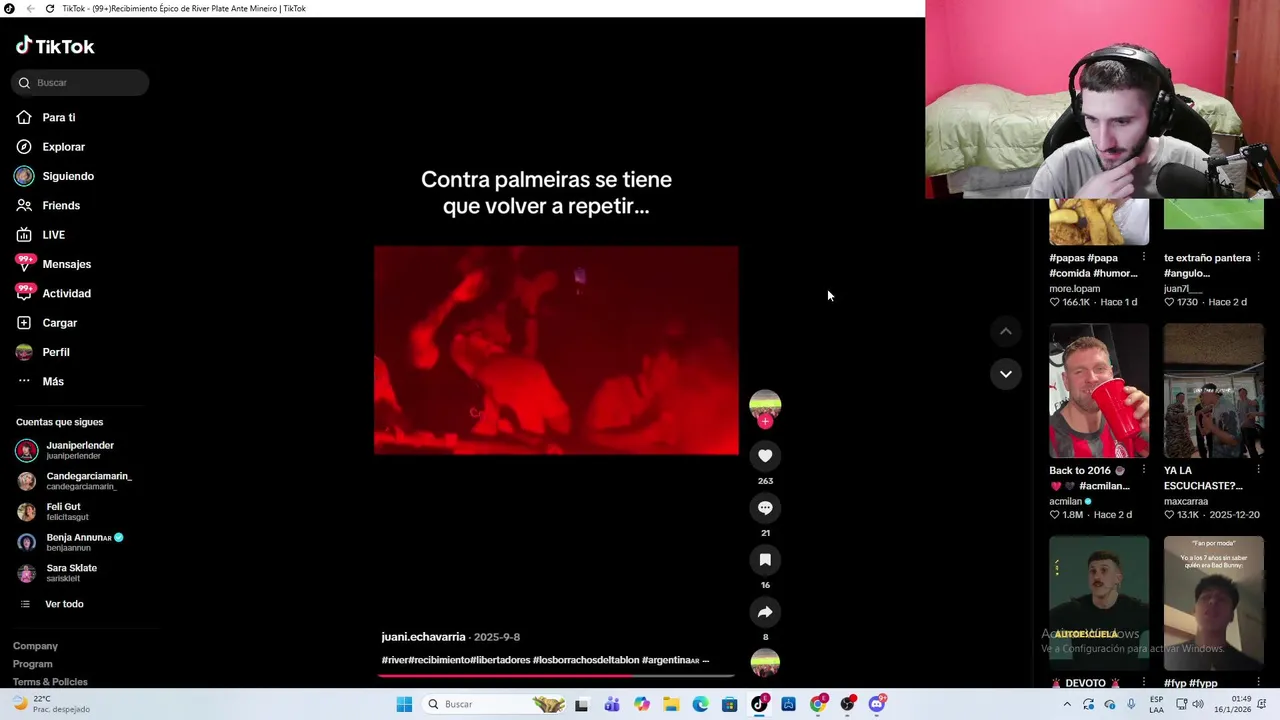The image size is (1280, 720).
Task: Go to the next video arrow
Action: coord(1006,374)
